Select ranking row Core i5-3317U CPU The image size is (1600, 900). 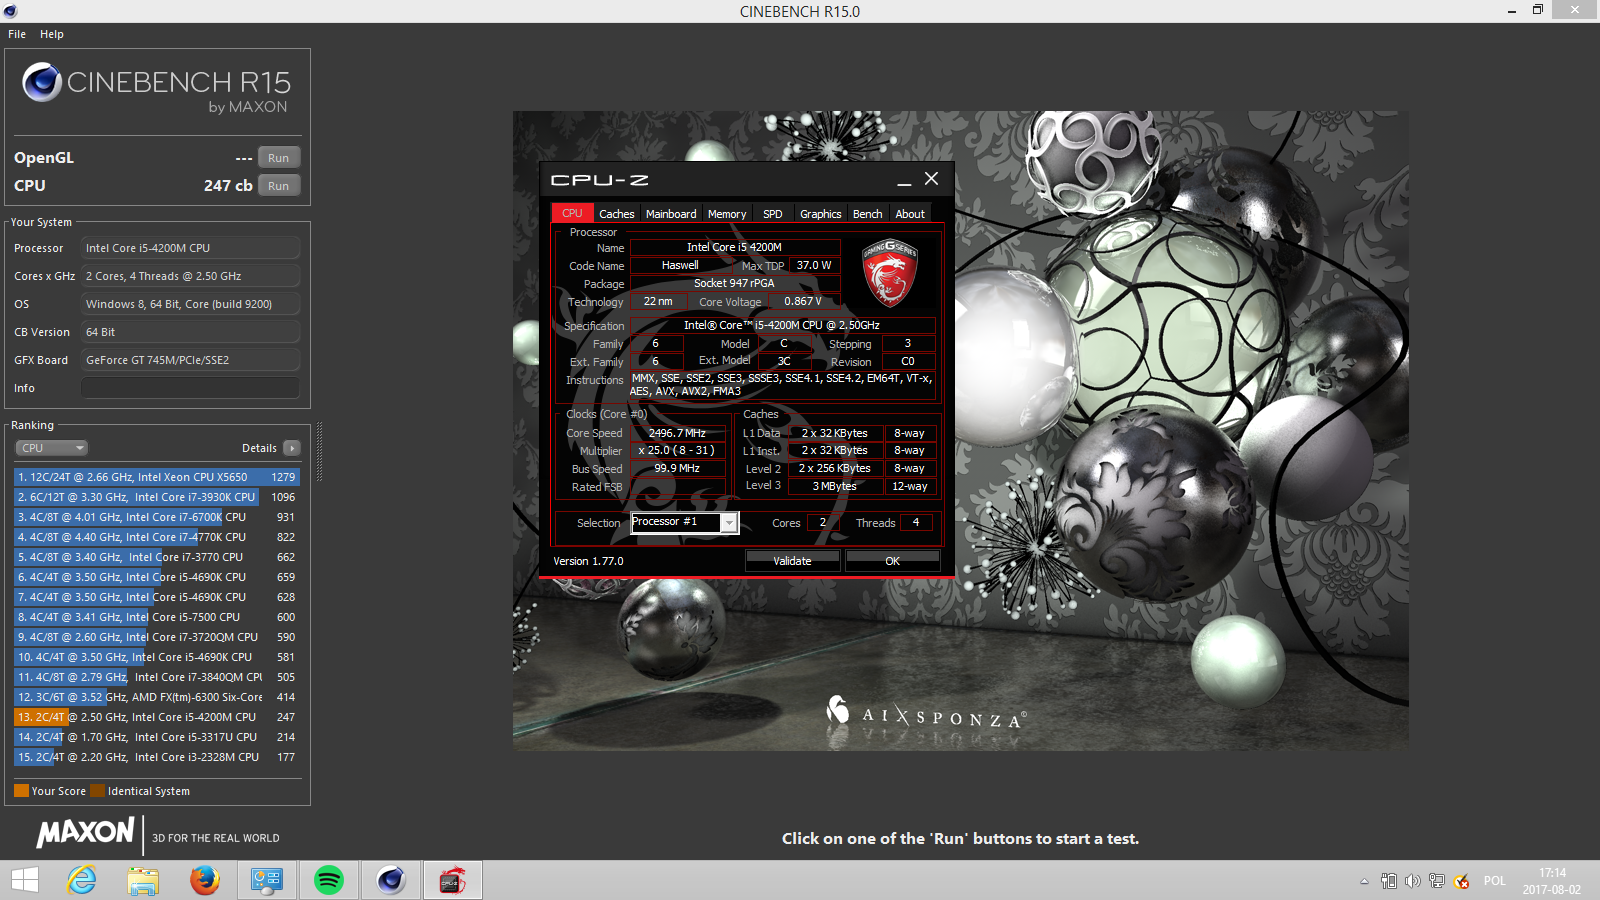coord(156,737)
